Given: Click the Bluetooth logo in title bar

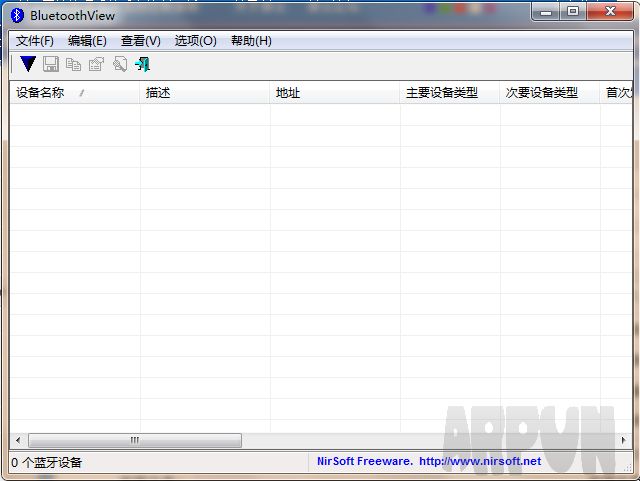Looking at the screenshot, I should pyautogui.click(x=17, y=16).
